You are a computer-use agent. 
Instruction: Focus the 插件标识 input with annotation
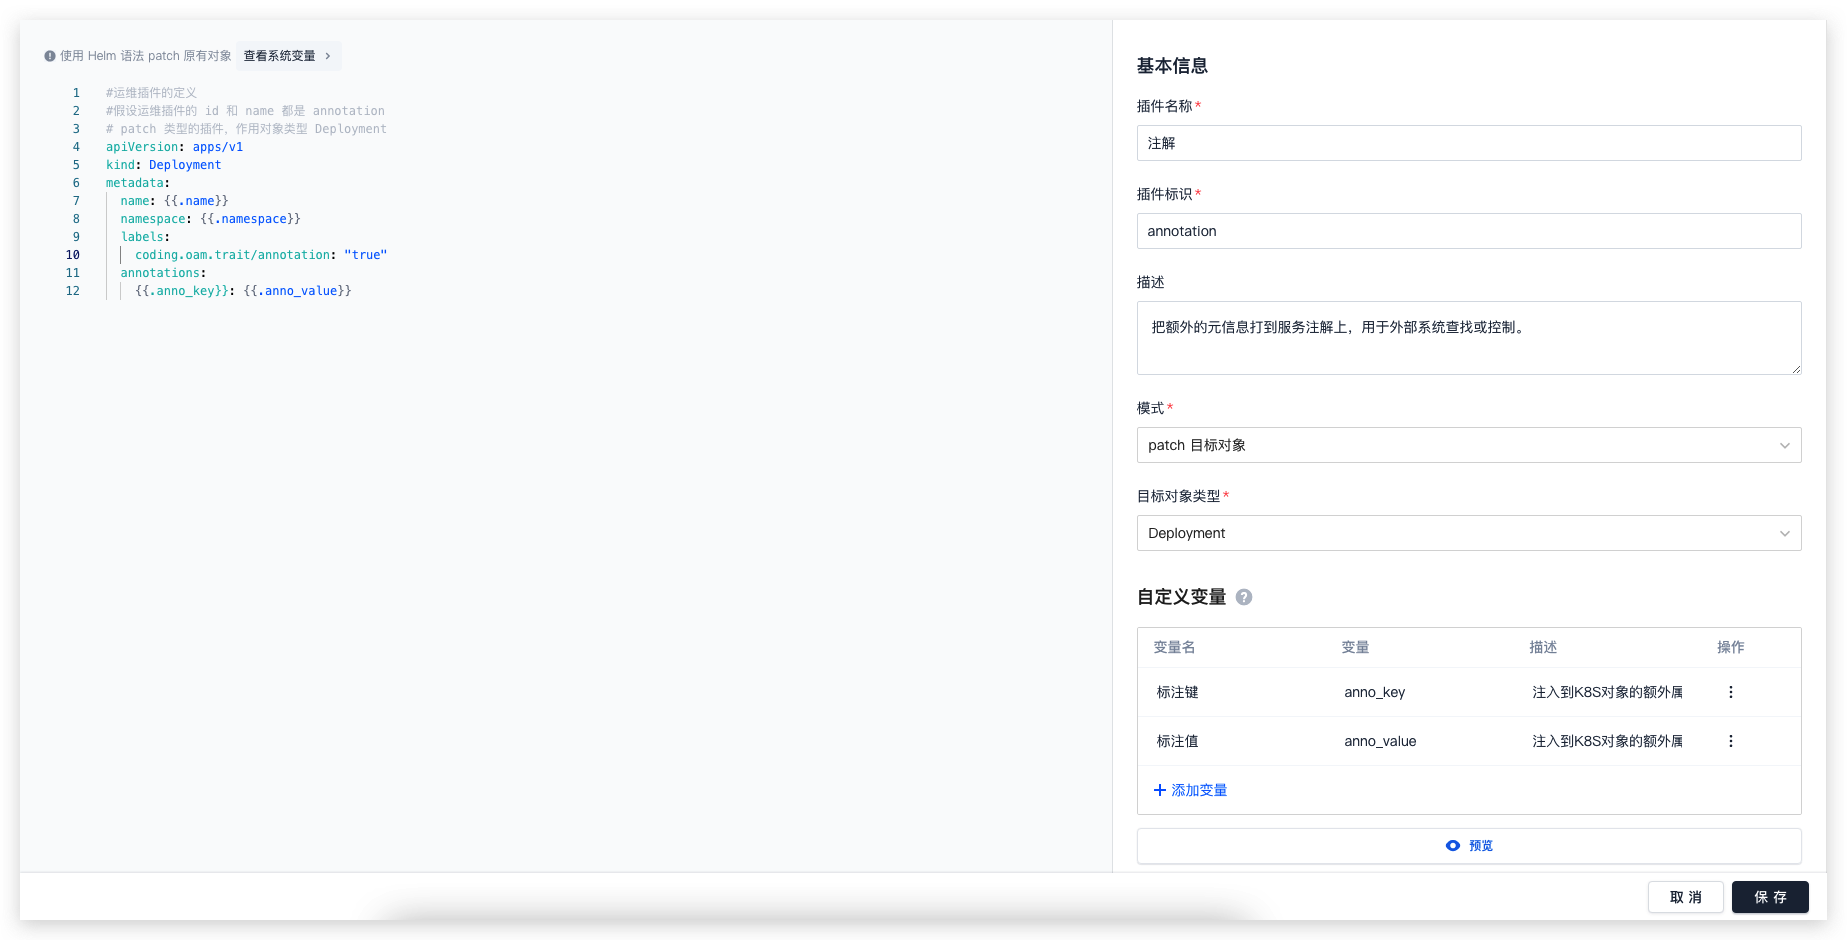click(1469, 231)
